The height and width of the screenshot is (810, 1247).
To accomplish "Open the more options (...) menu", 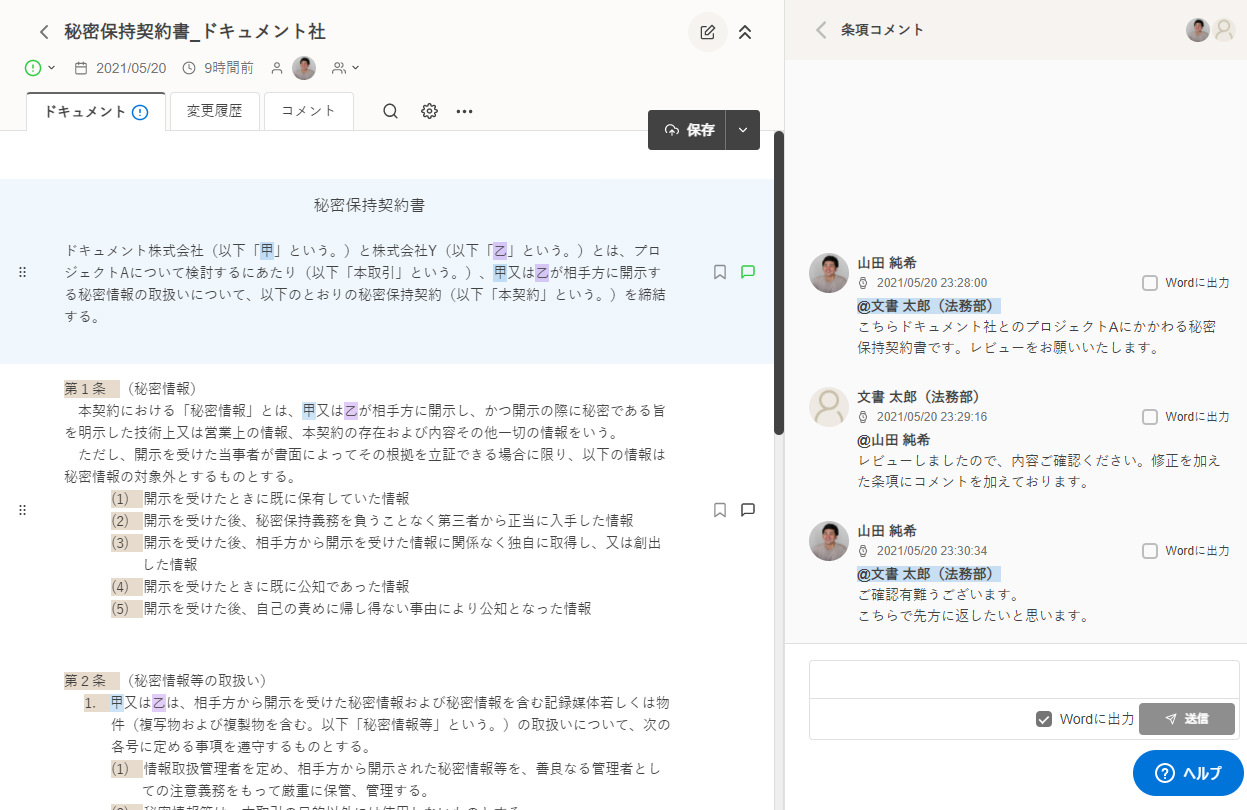I will (x=463, y=111).
